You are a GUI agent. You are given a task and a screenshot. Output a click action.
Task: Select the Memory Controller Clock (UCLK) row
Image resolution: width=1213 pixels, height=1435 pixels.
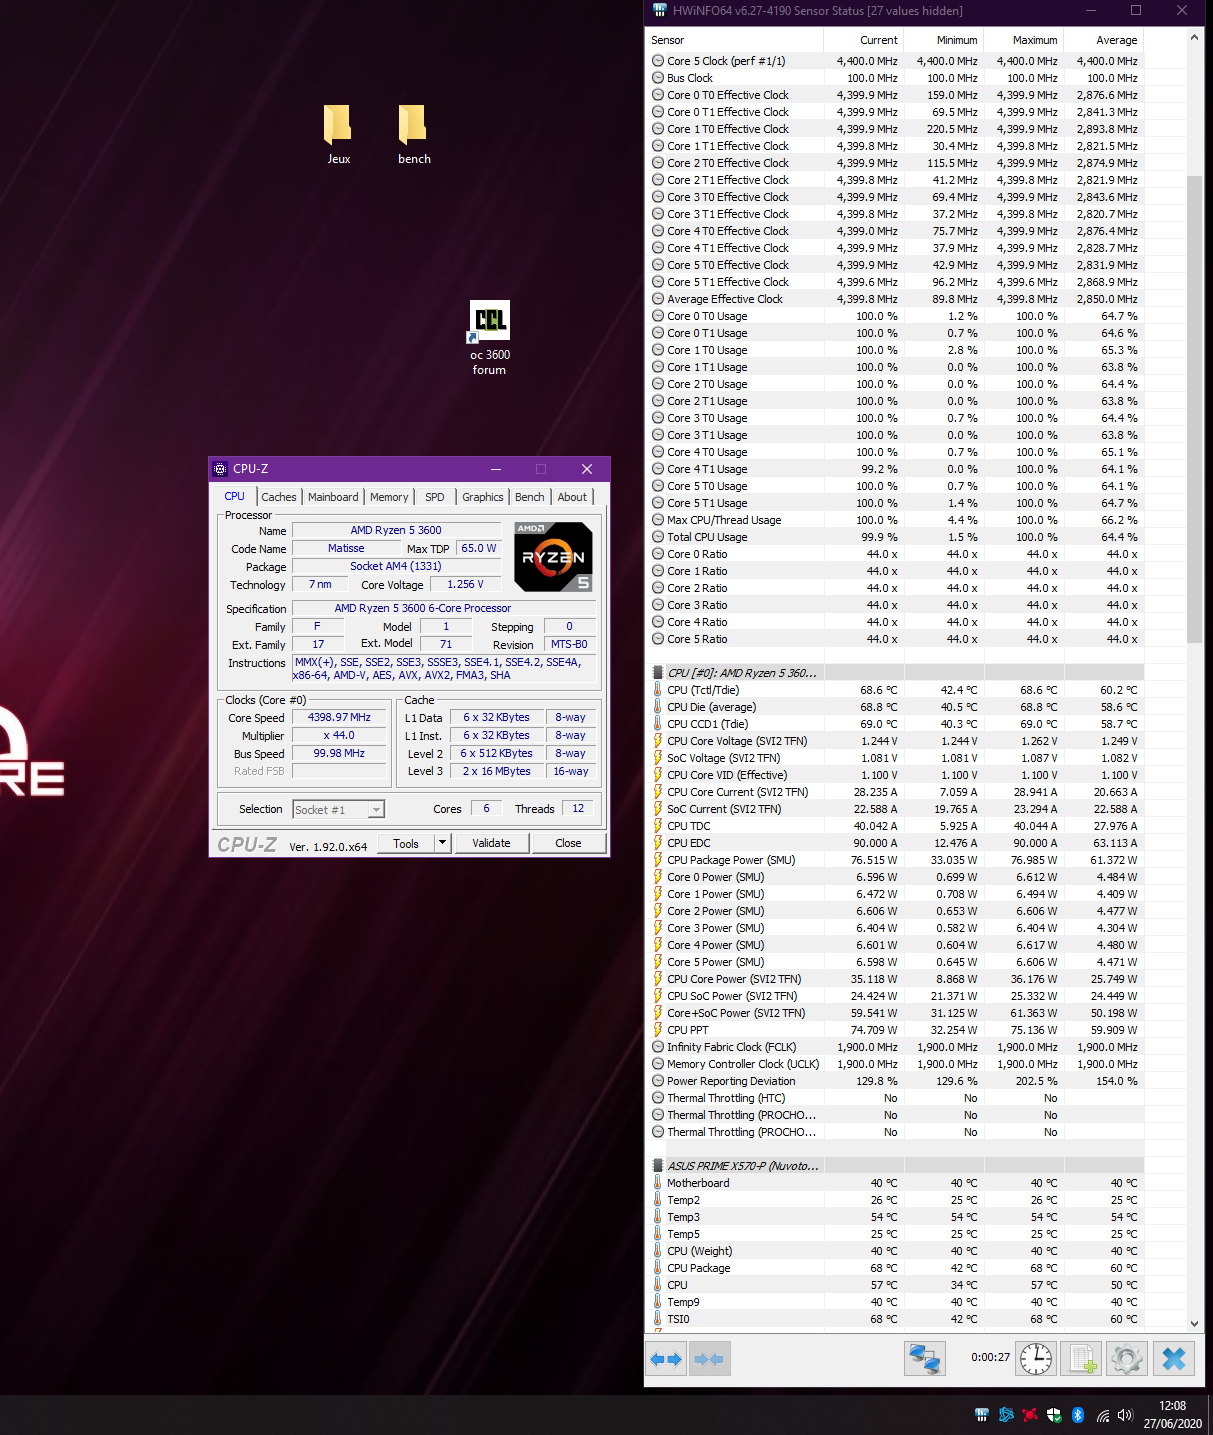tap(895, 1064)
